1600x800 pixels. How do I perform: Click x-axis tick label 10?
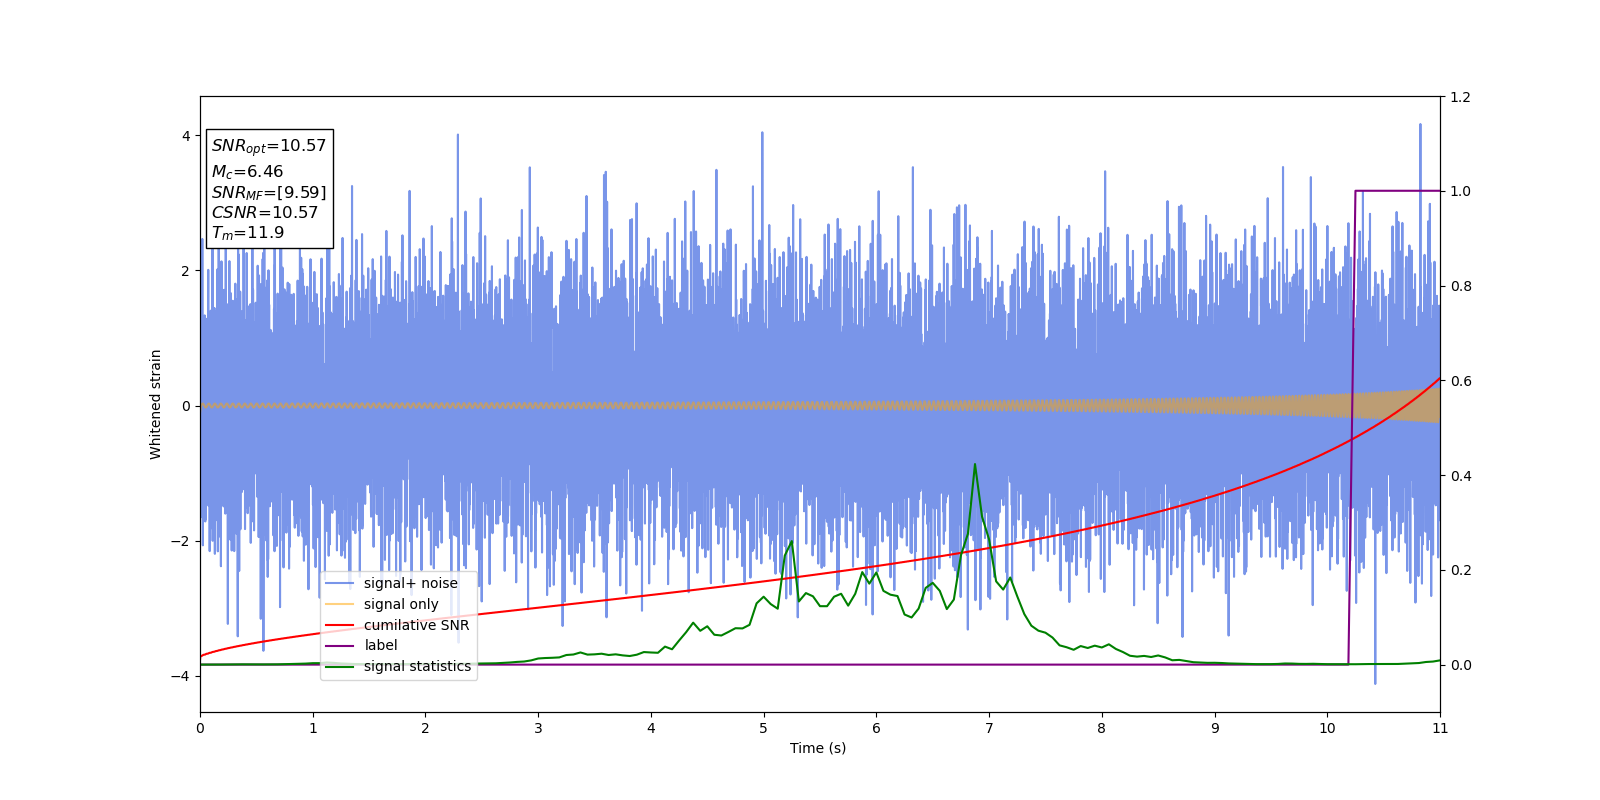coord(1327,728)
